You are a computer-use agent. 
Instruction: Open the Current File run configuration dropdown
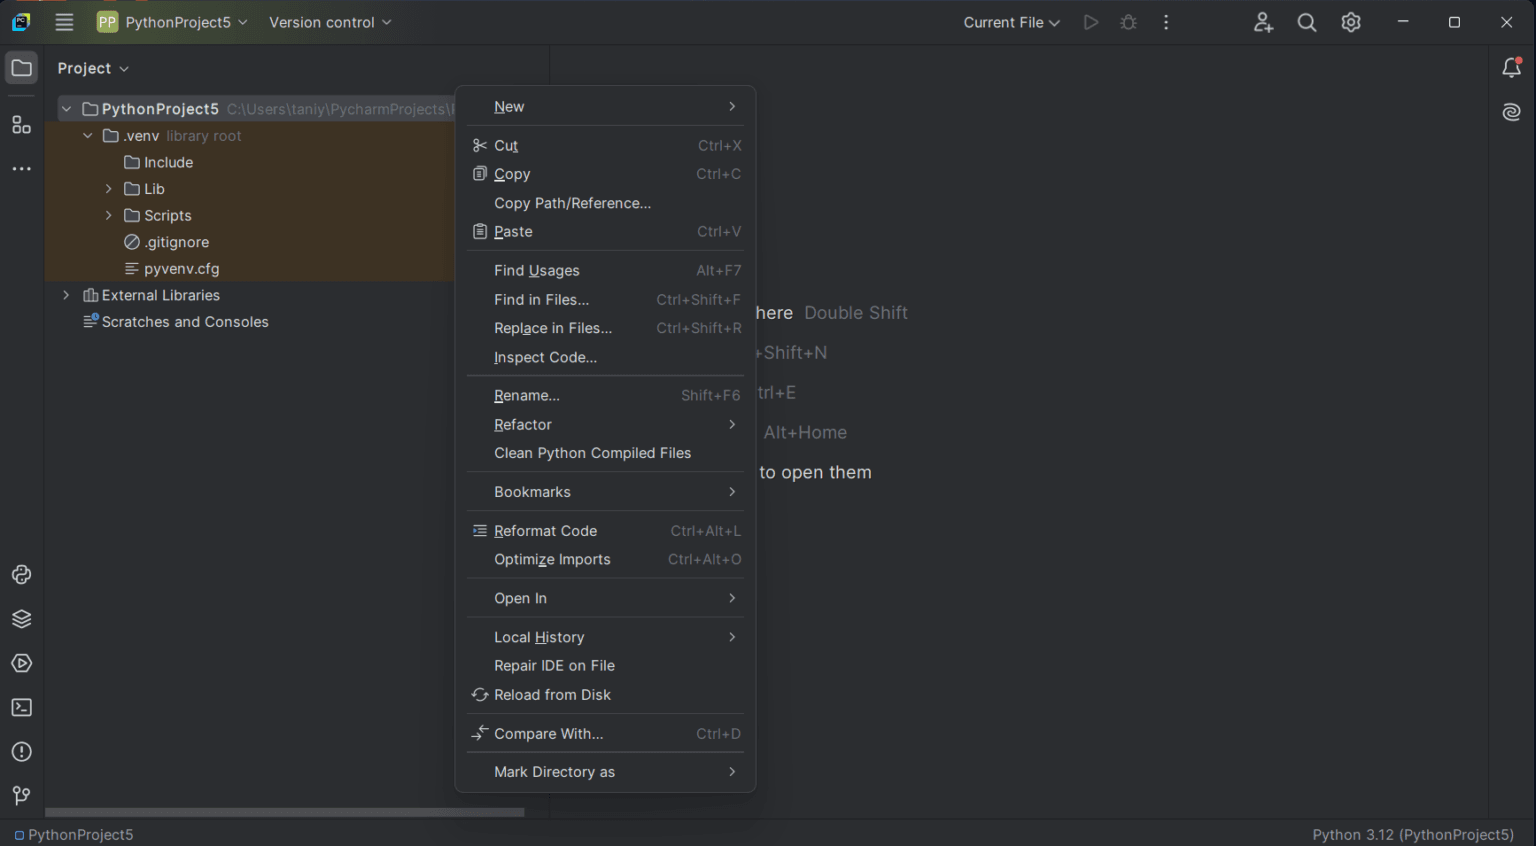pos(1010,21)
